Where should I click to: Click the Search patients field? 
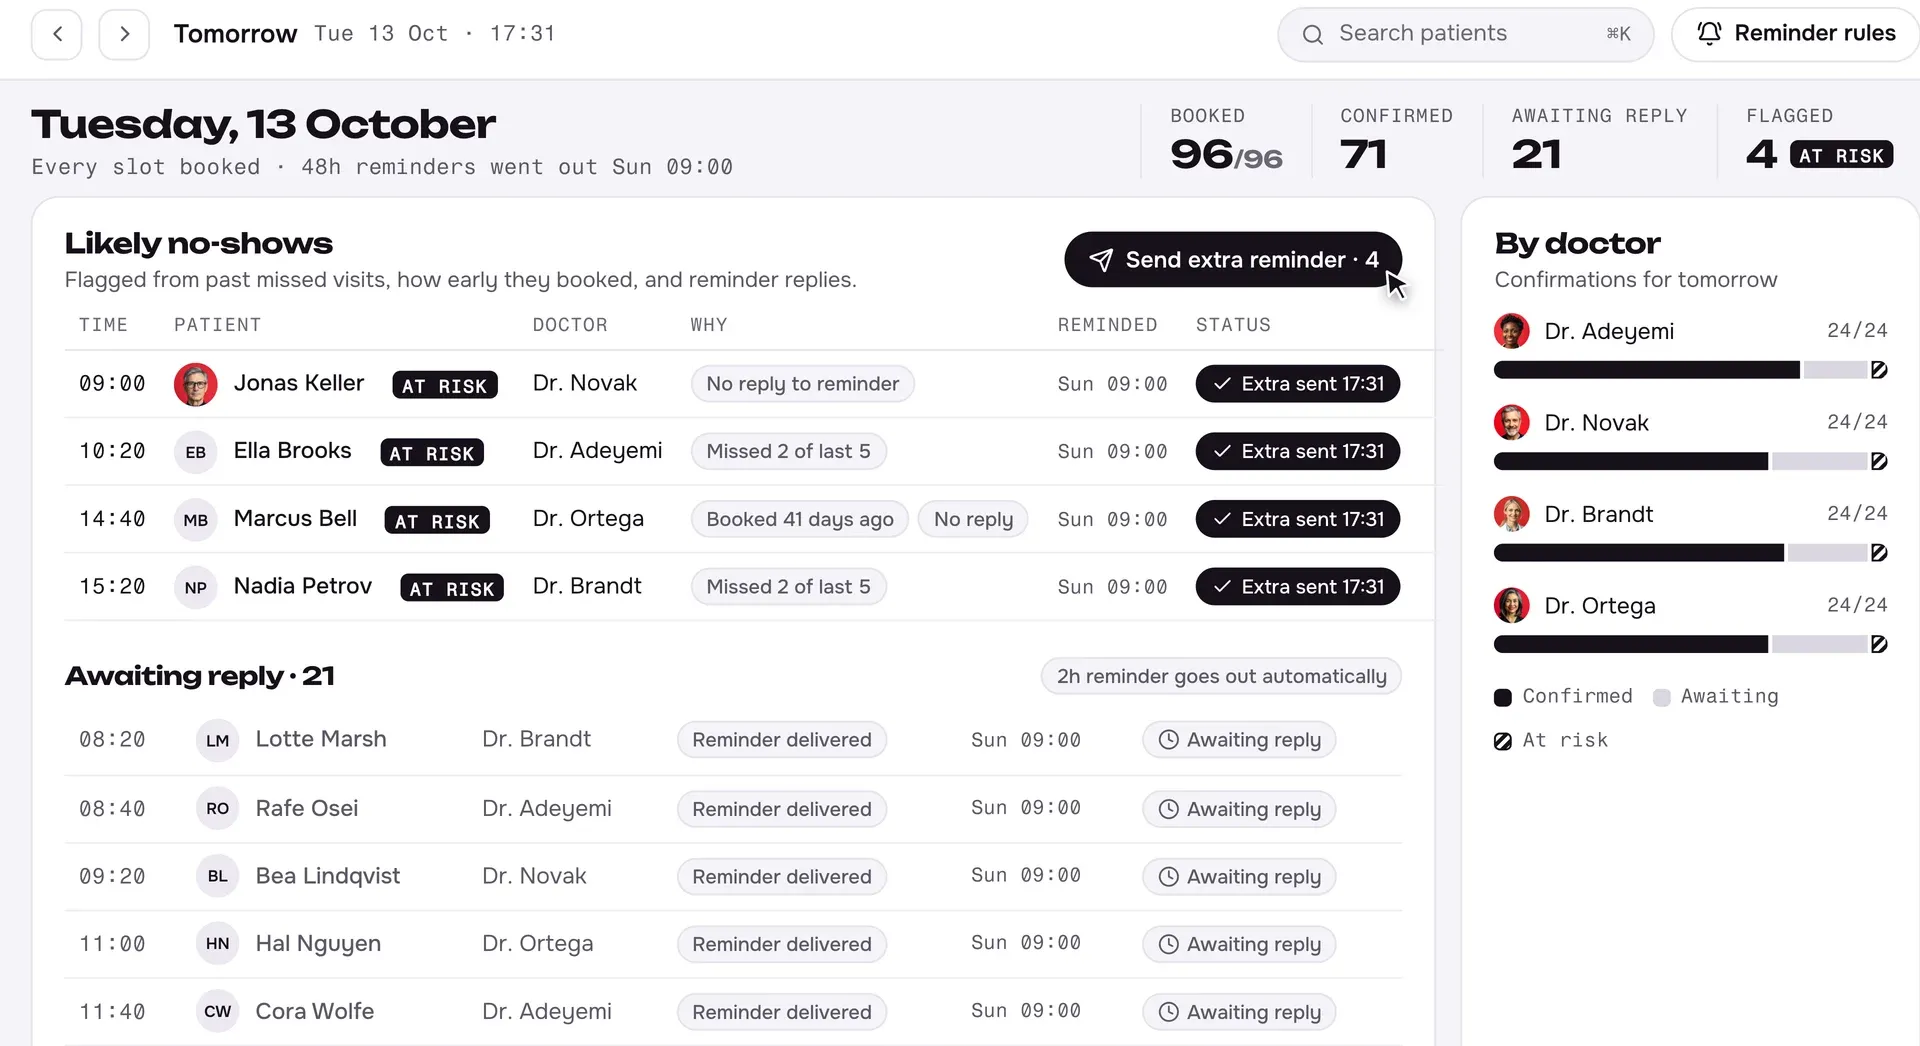coord(1466,35)
